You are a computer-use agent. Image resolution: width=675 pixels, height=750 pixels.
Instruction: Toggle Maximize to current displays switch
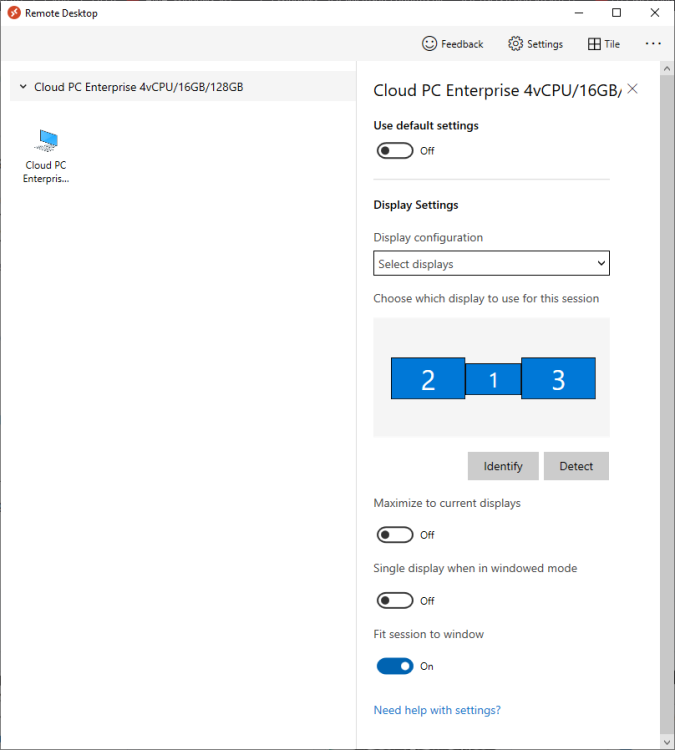pyautogui.click(x=395, y=535)
